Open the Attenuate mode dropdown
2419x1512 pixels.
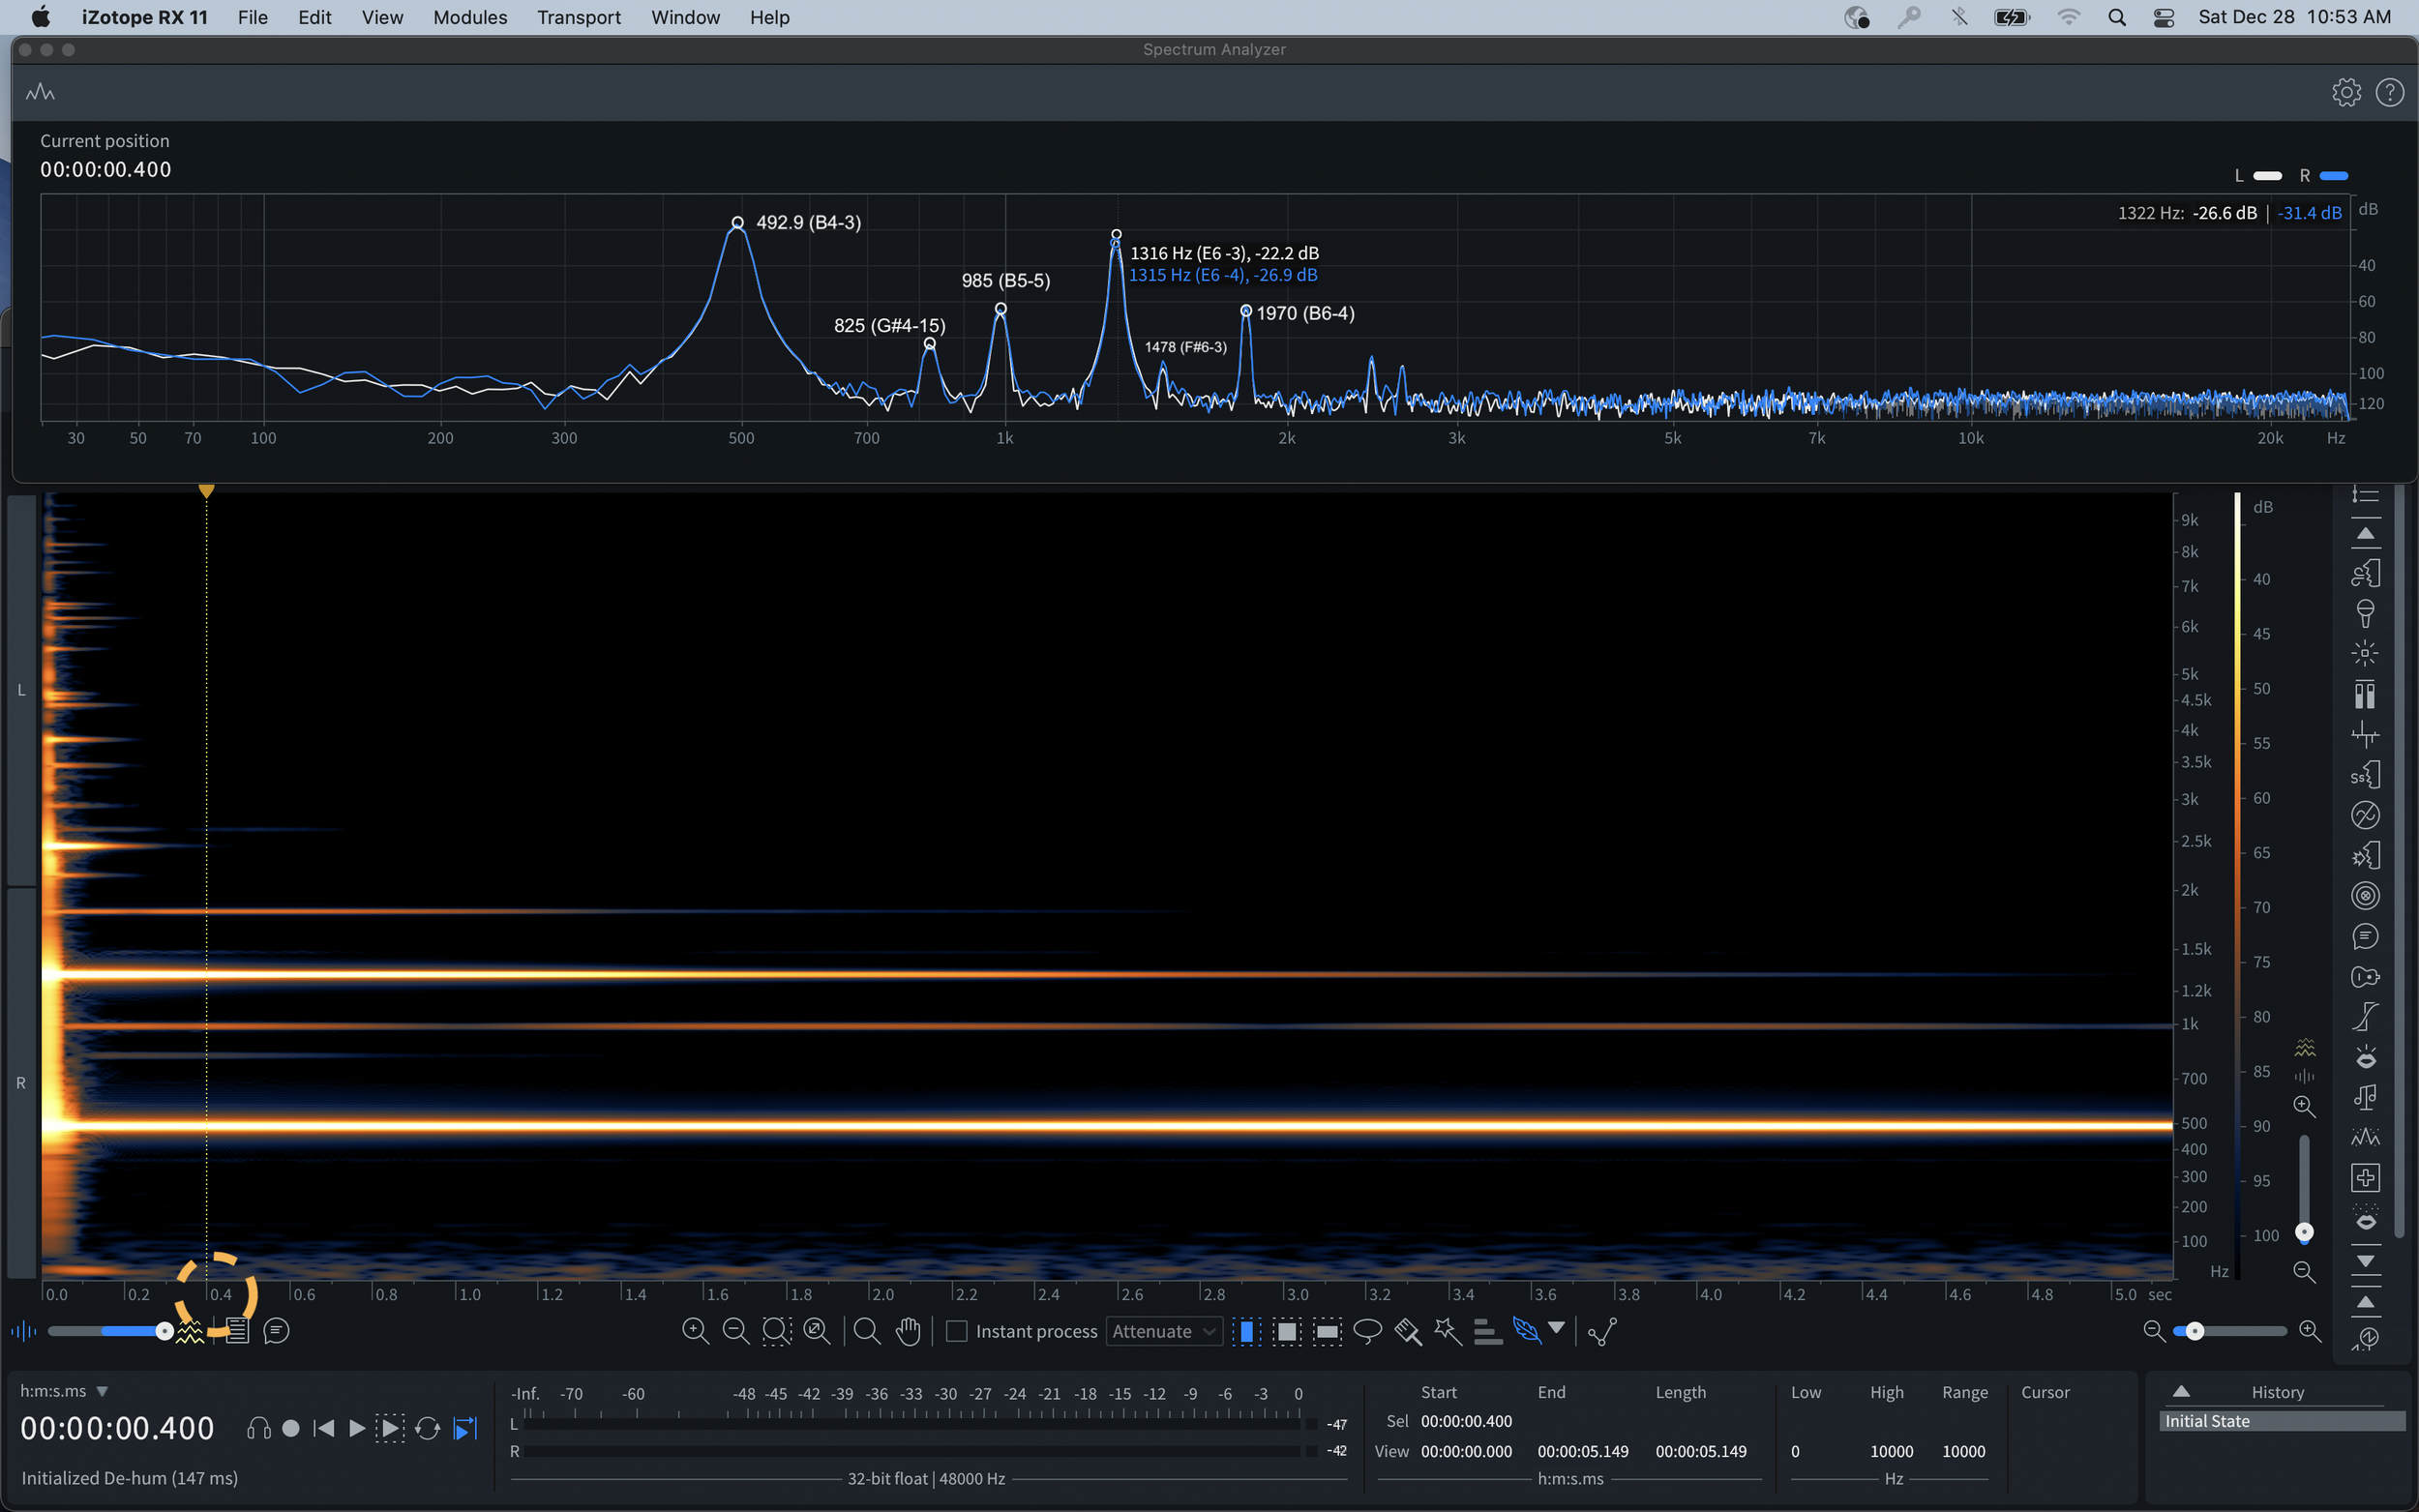click(1164, 1331)
